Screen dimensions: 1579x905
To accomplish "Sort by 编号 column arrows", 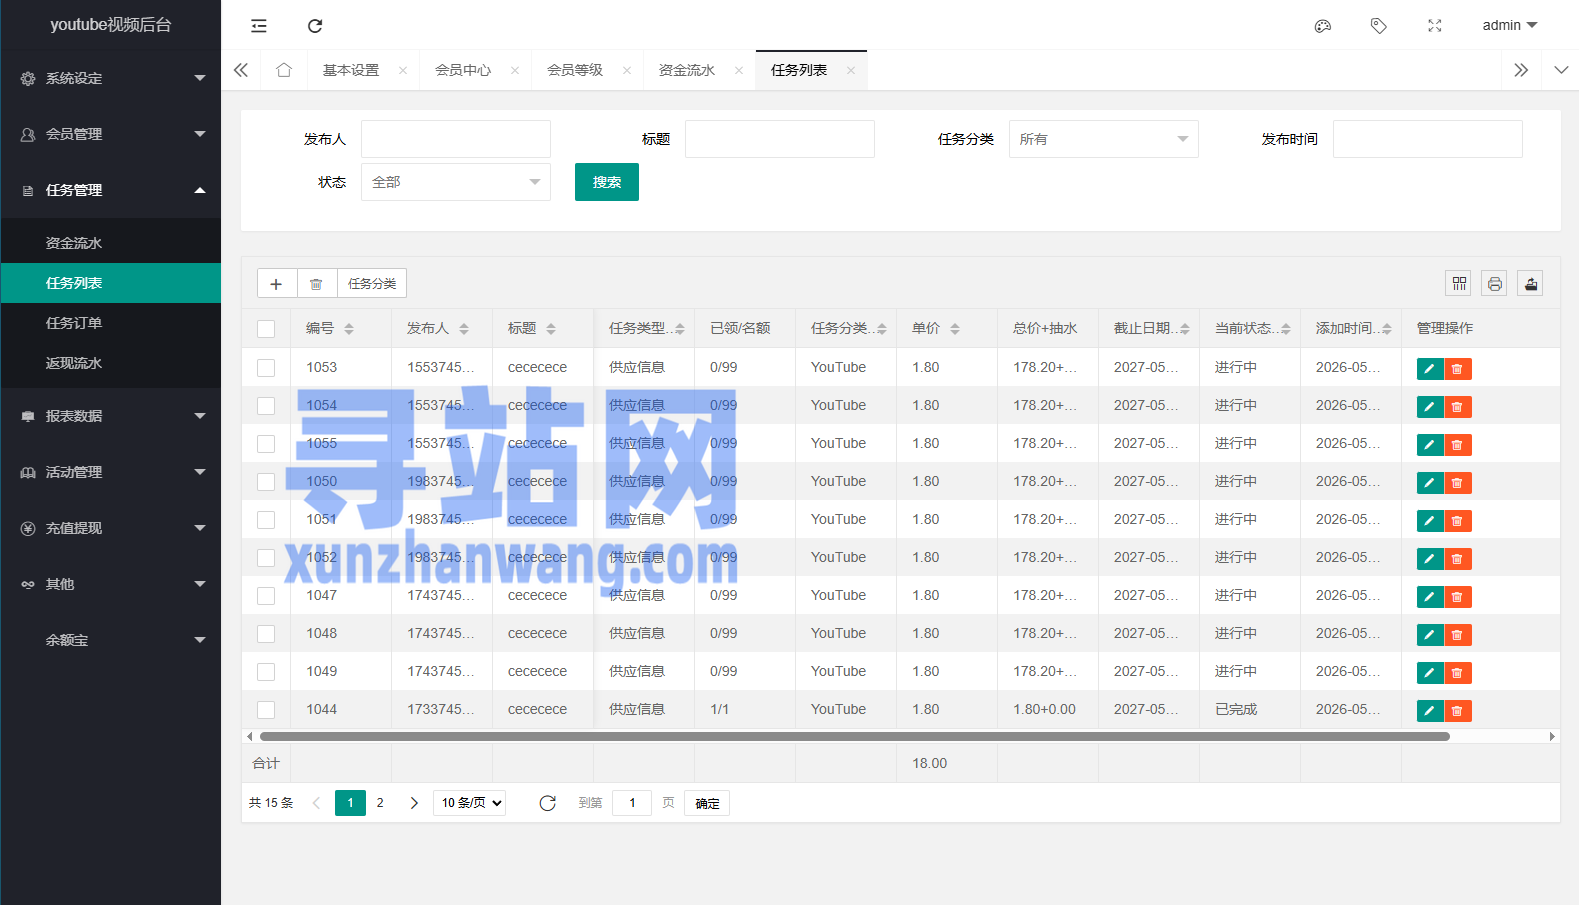I will coord(349,329).
